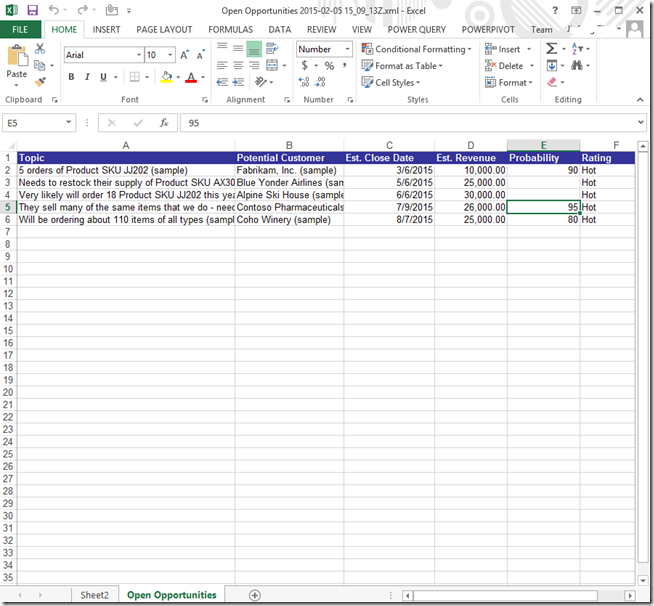This screenshot has width=654, height=606.
Task: Toggle Bottom Align for cell
Action: point(254,49)
